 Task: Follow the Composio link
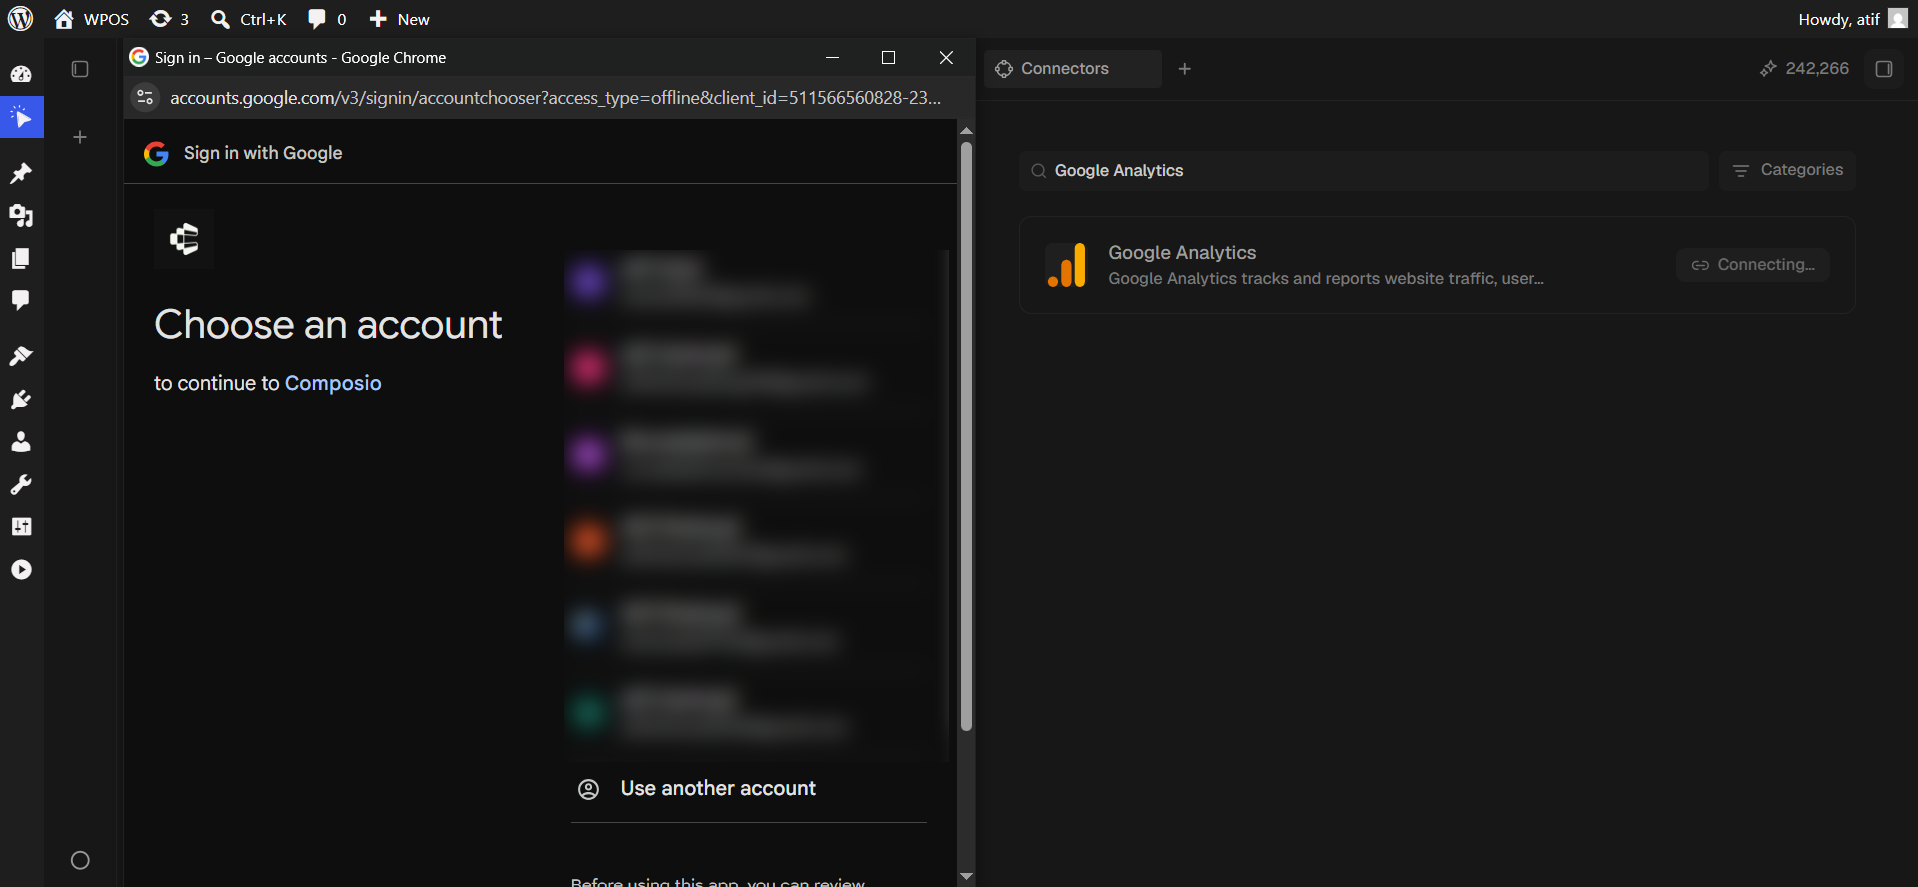point(333,383)
